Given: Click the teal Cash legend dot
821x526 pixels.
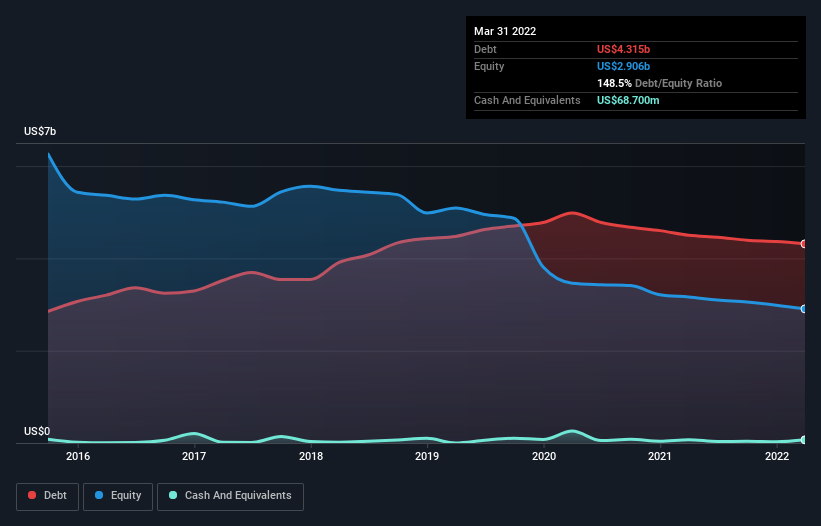Looking at the screenshot, I should pyautogui.click(x=173, y=495).
